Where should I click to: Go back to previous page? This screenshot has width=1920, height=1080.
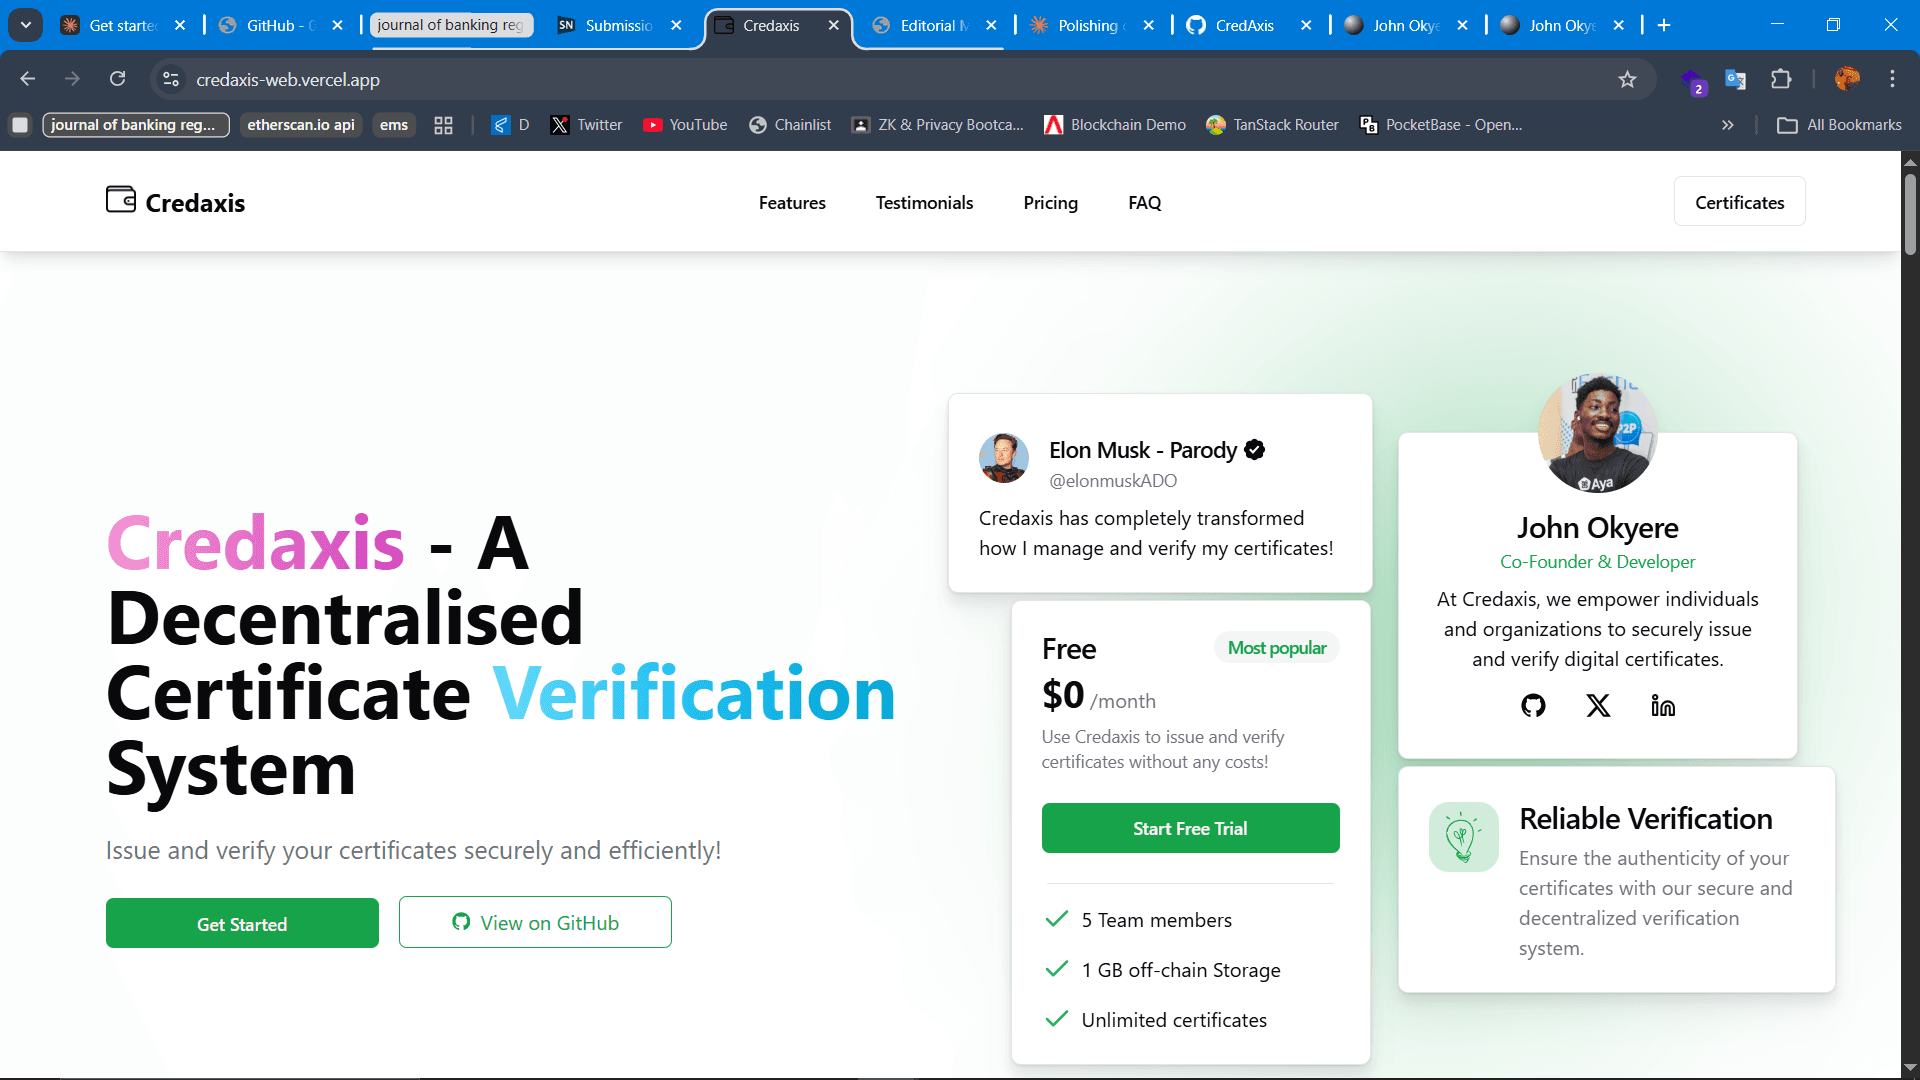click(x=28, y=79)
